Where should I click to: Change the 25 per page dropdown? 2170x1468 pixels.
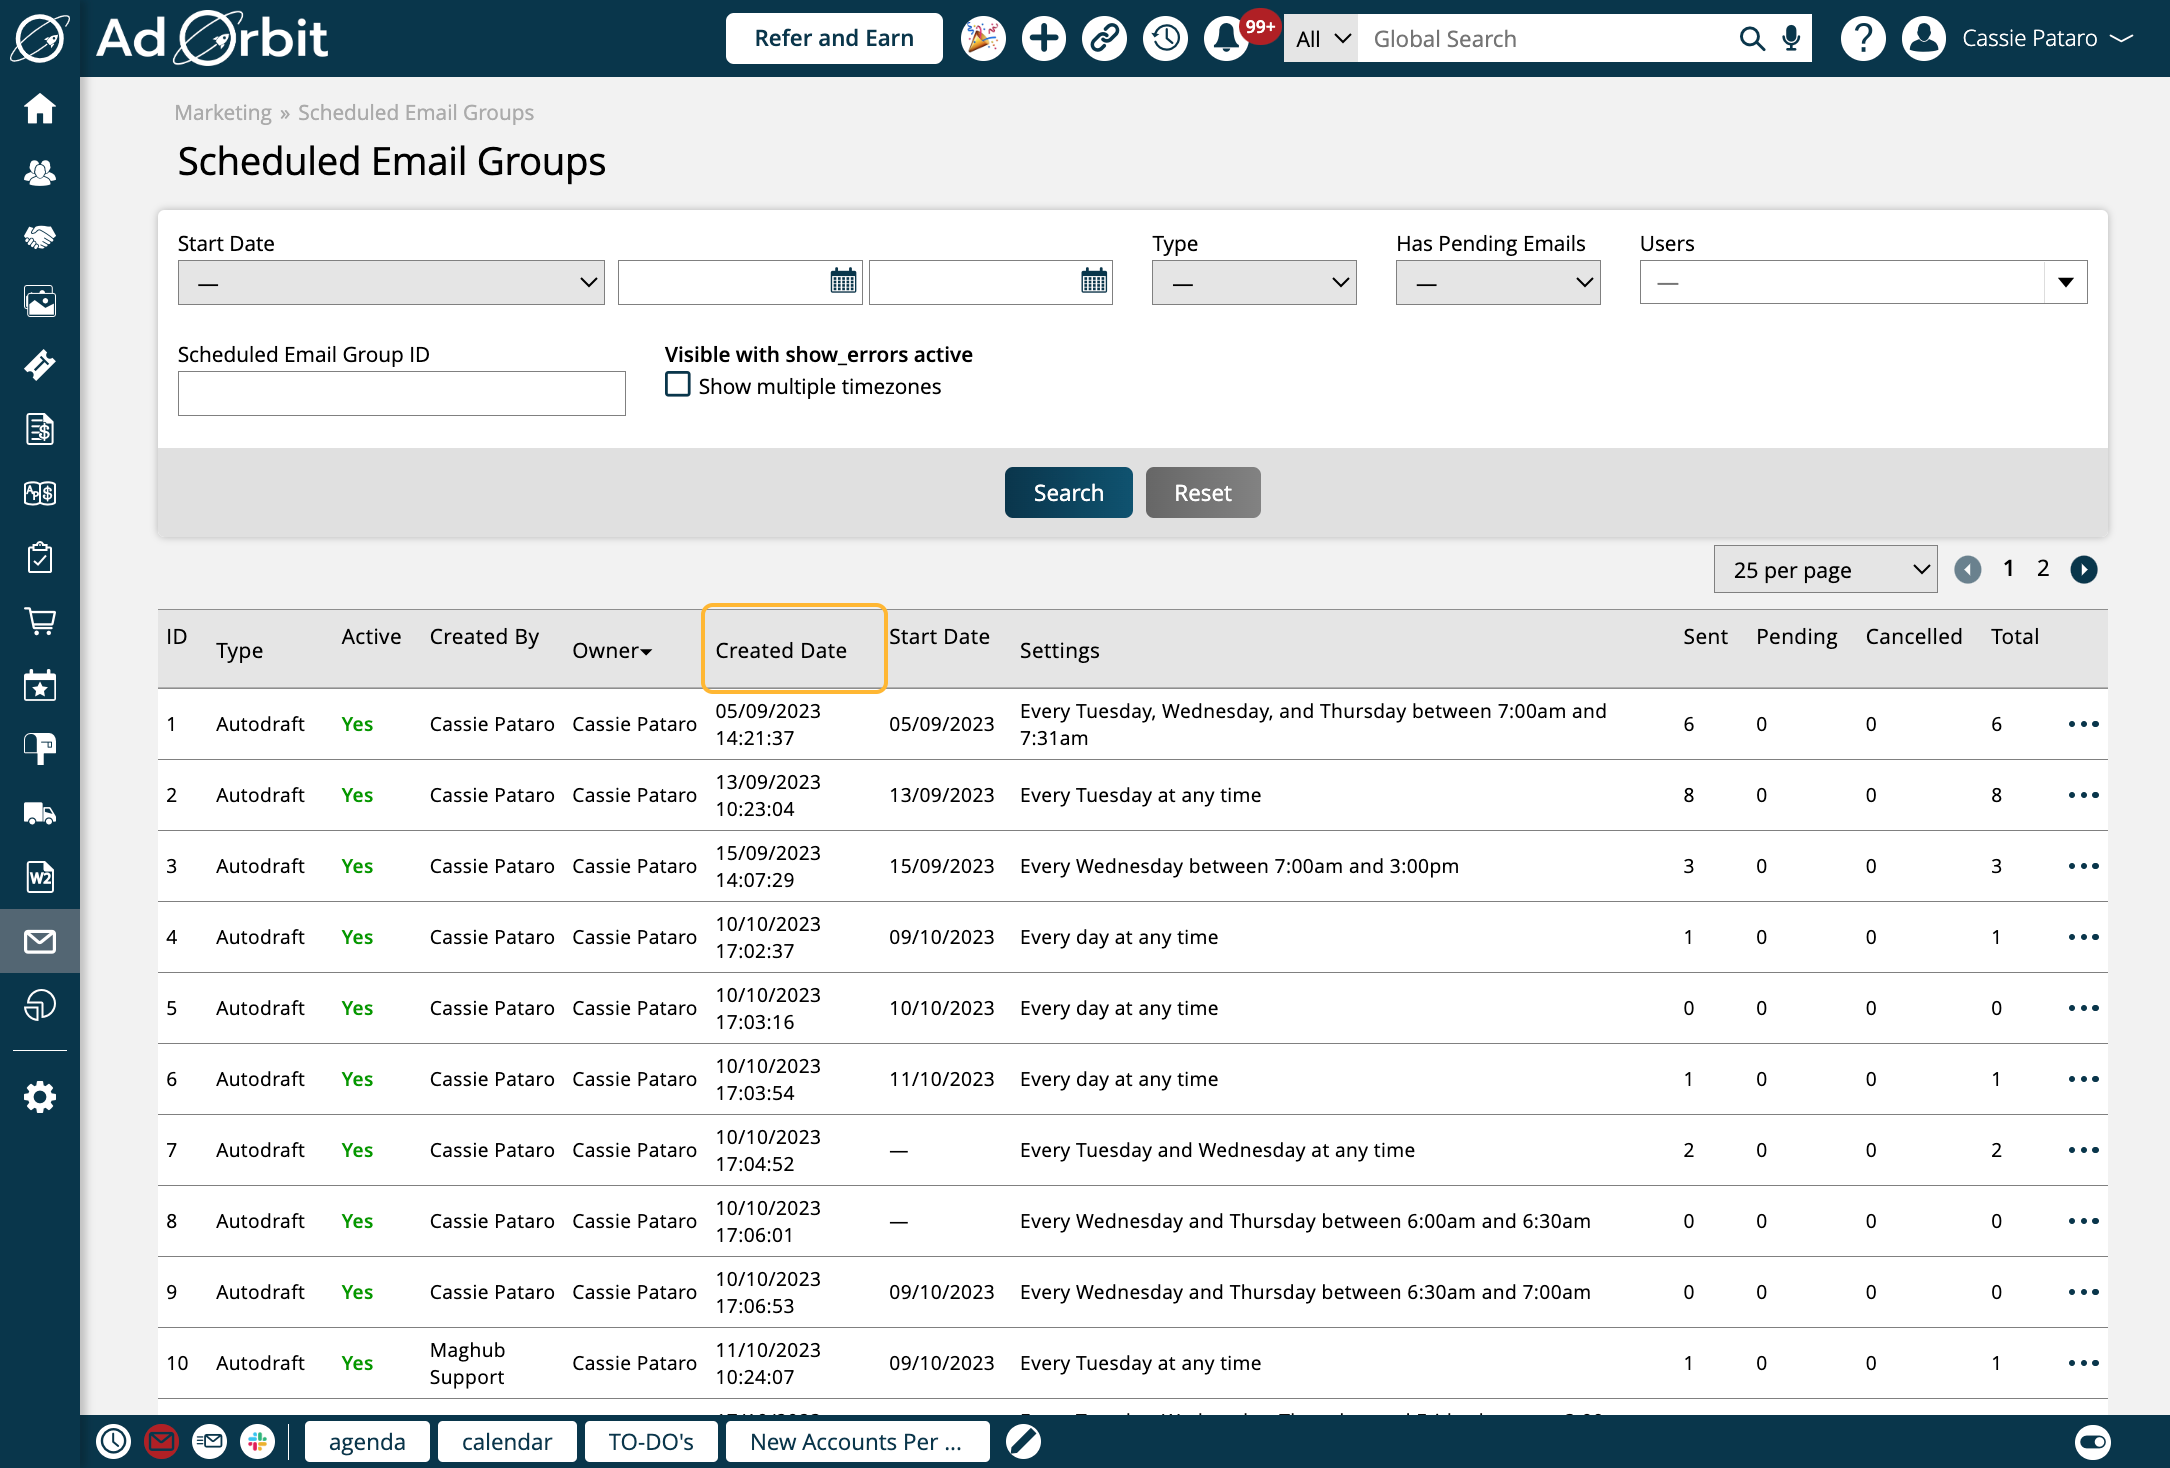[x=1824, y=569]
